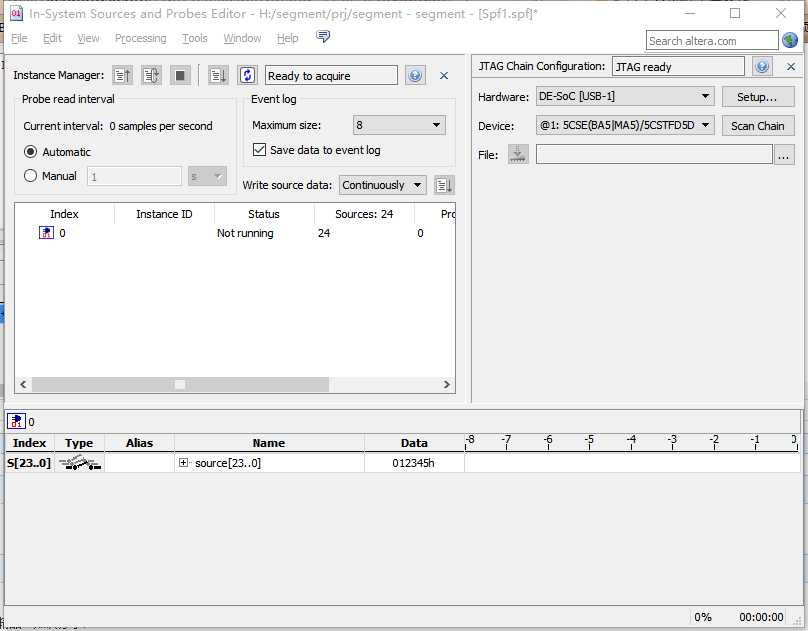Click the instance list horizontal scrollbar thumb

pyautogui.click(x=180, y=384)
